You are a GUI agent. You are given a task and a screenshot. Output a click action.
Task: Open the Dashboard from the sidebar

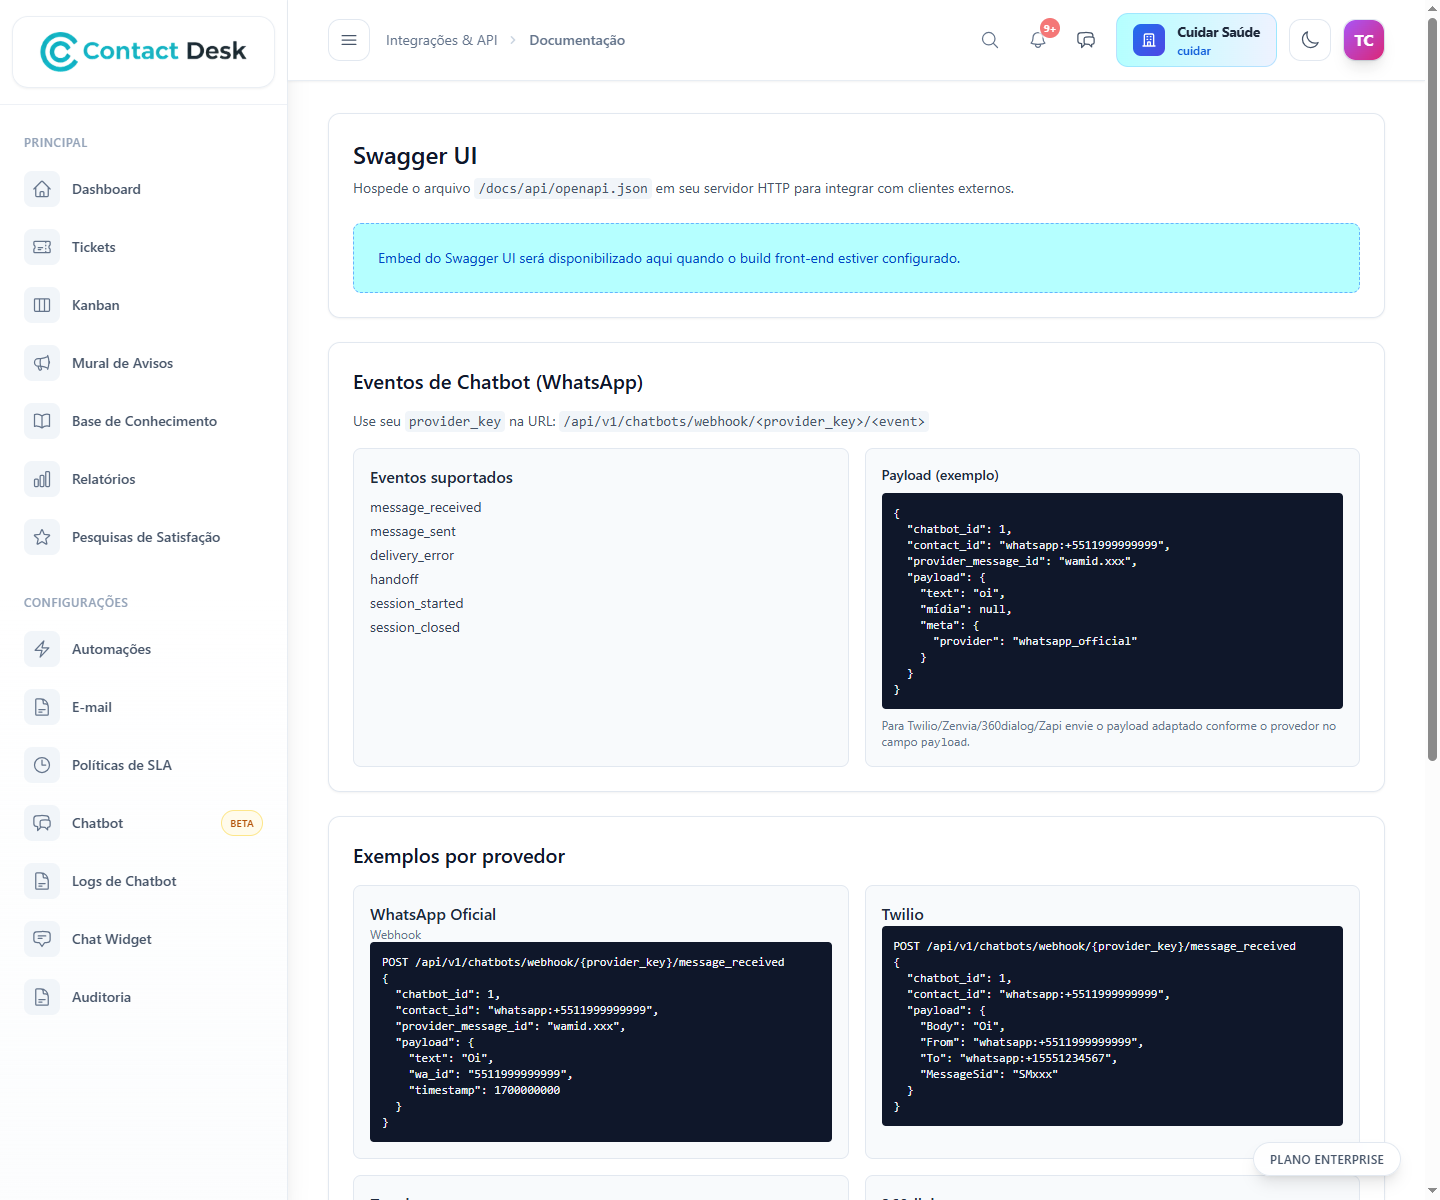coord(106,189)
